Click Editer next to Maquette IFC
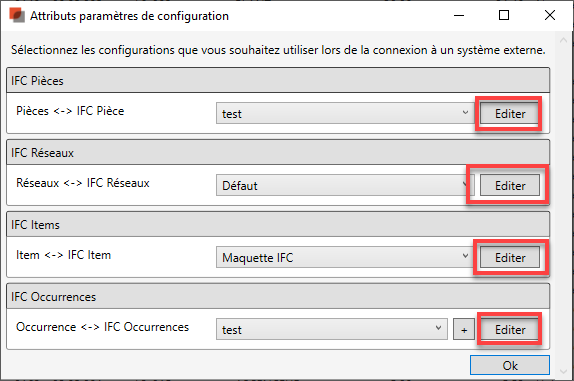The image size is (574, 381). point(510,257)
